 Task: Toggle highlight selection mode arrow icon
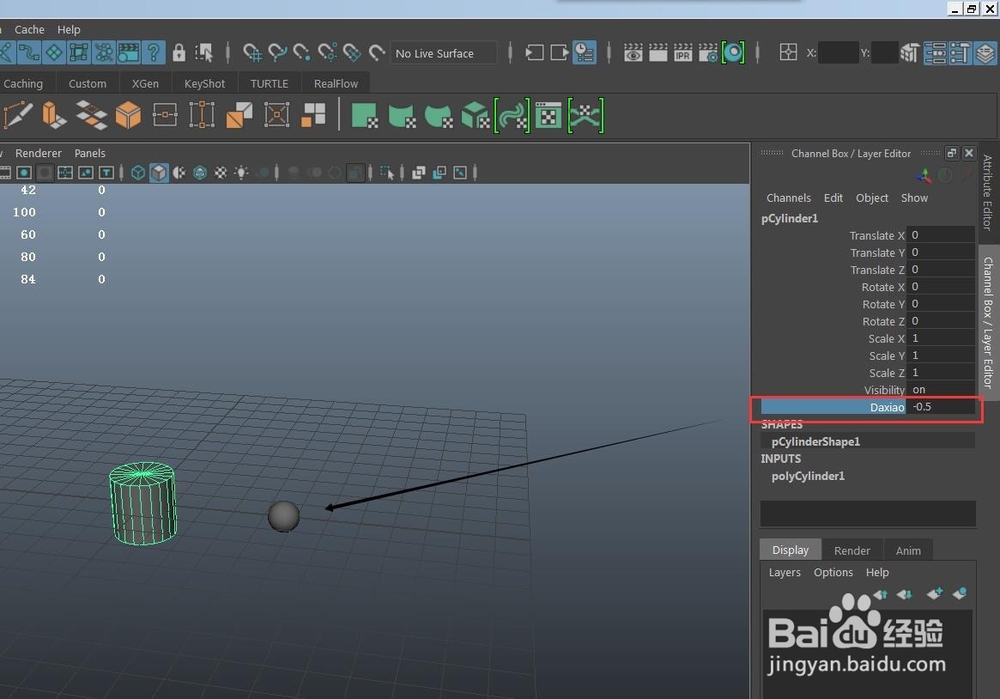tap(204, 53)
